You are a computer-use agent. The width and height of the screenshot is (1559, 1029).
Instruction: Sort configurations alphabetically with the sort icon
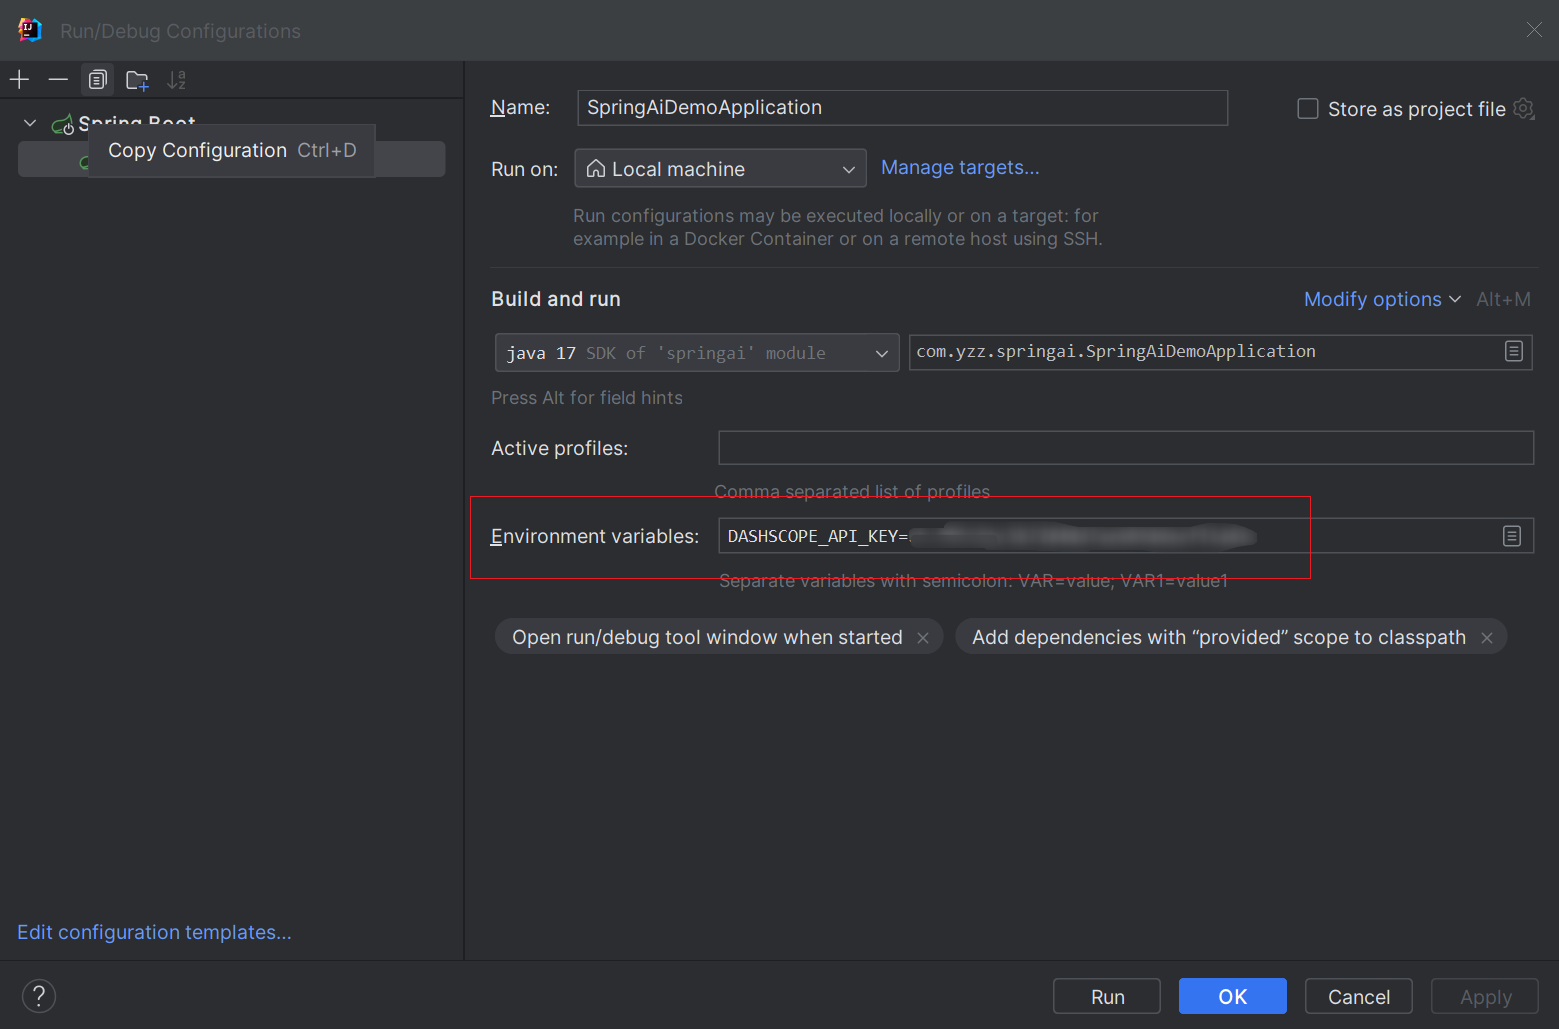(x=177, y=79)
